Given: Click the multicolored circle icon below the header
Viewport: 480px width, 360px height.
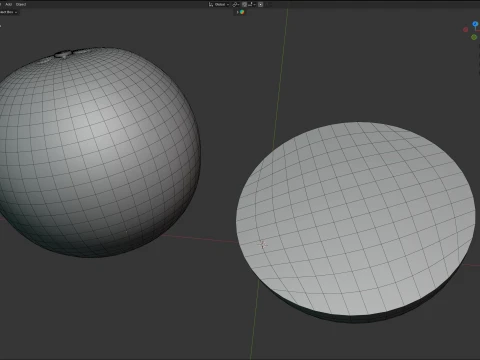Looking at the screenshot, I should click(242, 12).
